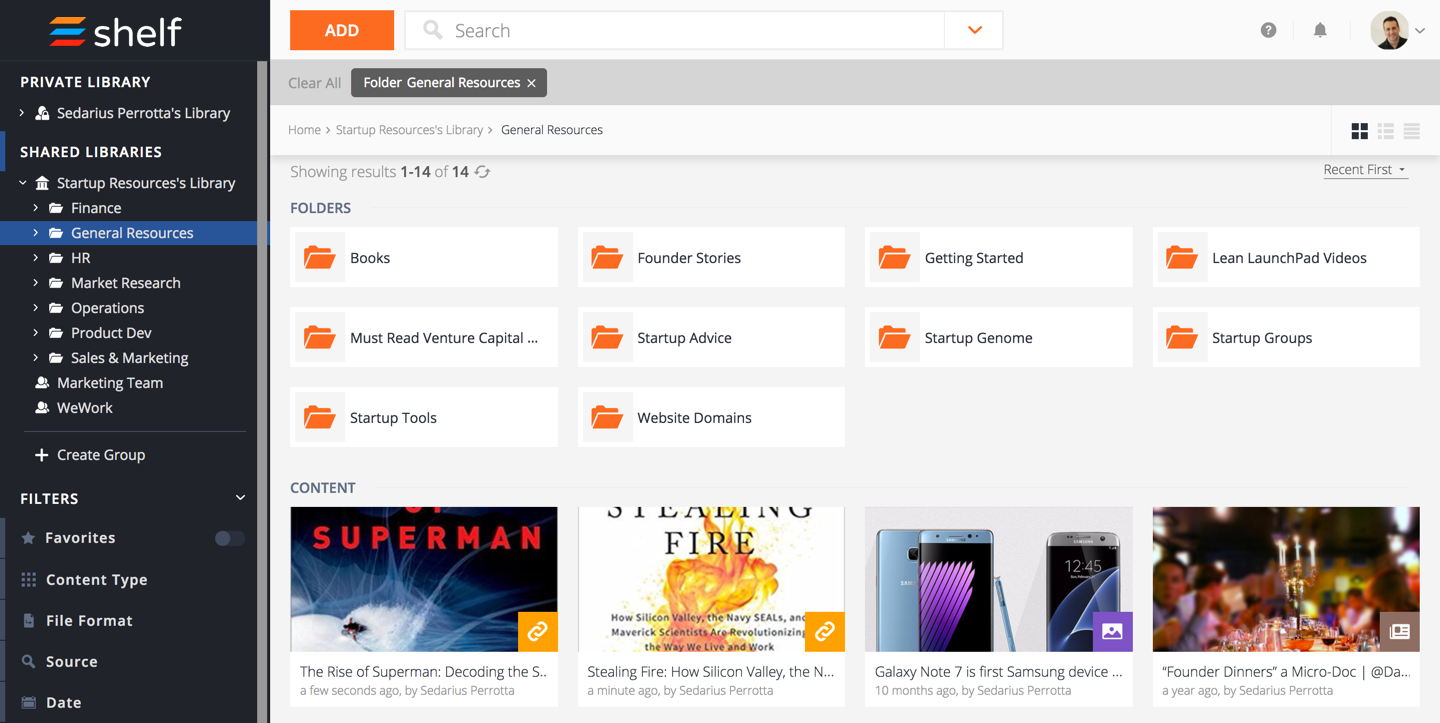Go to Home breadcrumb
Screen dimensions: 1440x723
pos(304,130)
